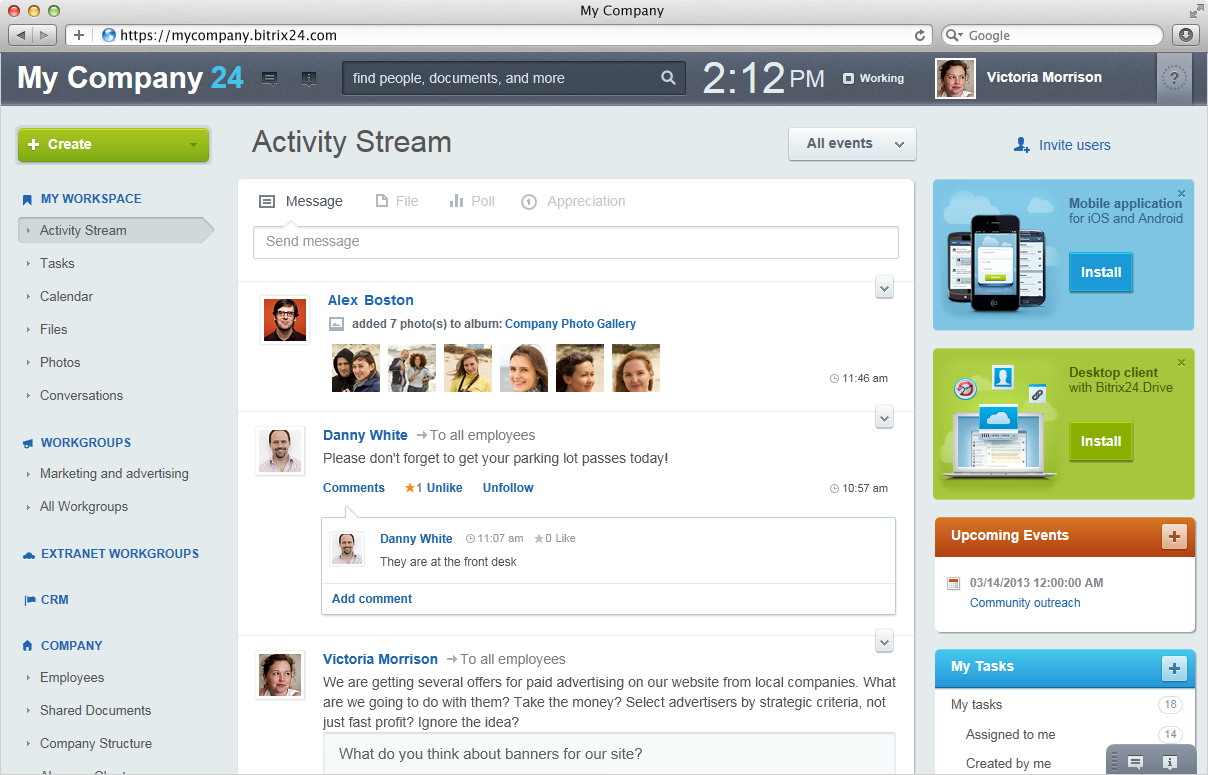Screen dimensions: 1208x775
Task: Open the help question mark icon
Action: pos(1175,78)
